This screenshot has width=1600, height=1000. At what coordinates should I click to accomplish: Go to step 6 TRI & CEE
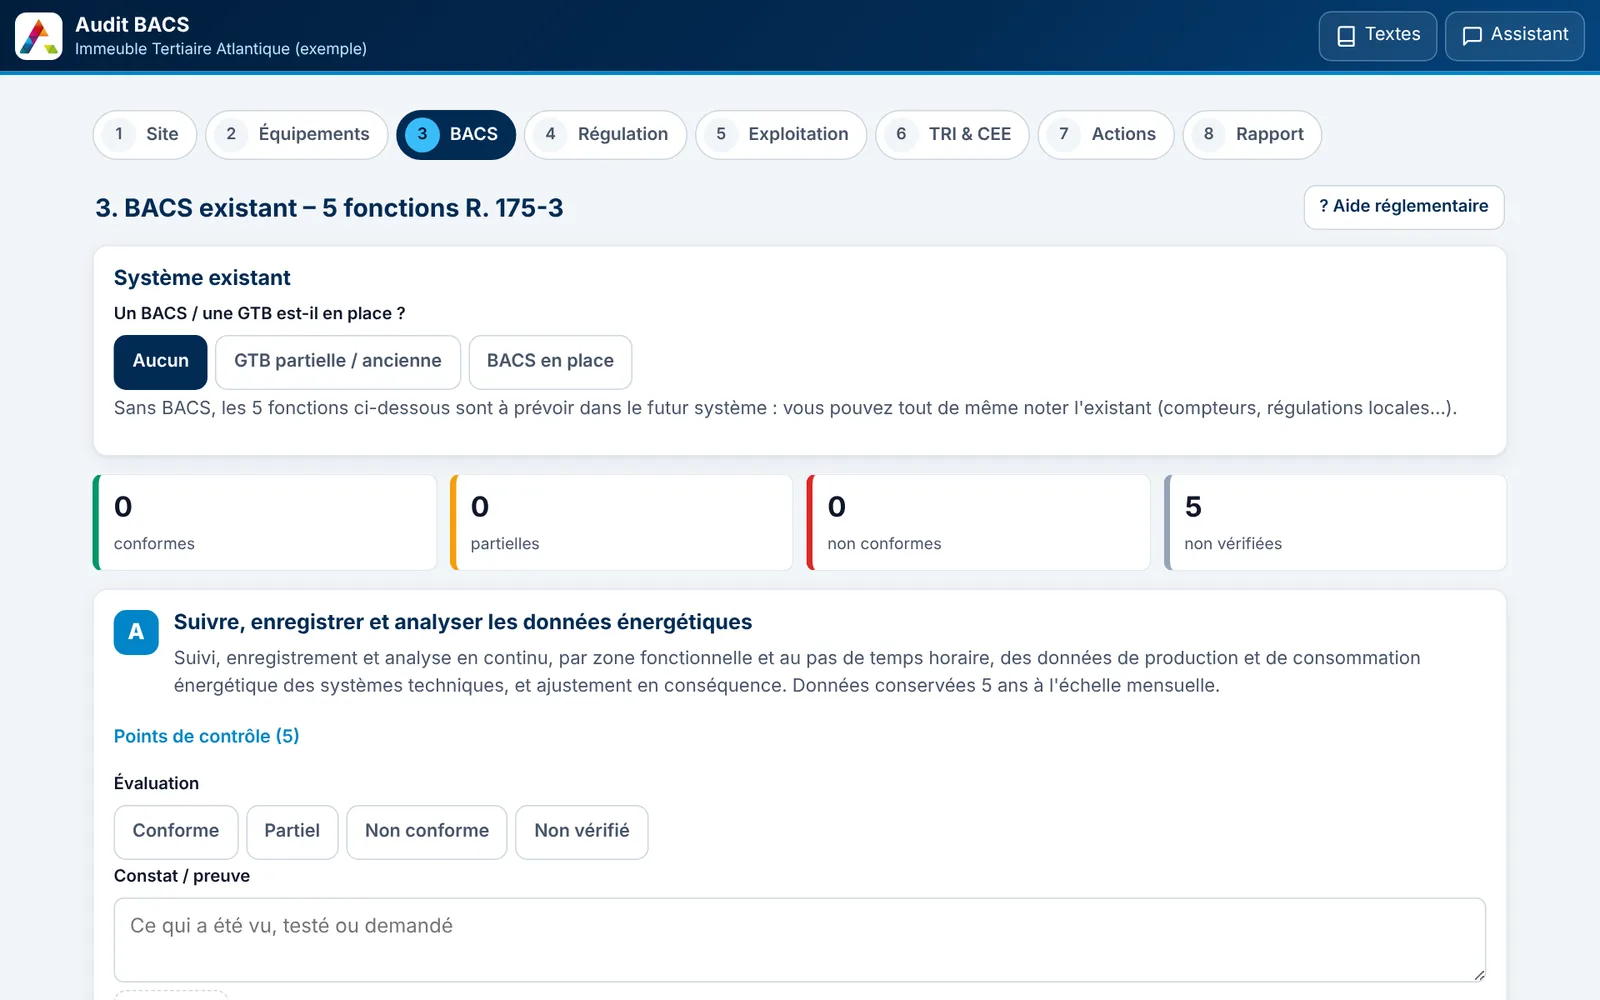point(952,135)
